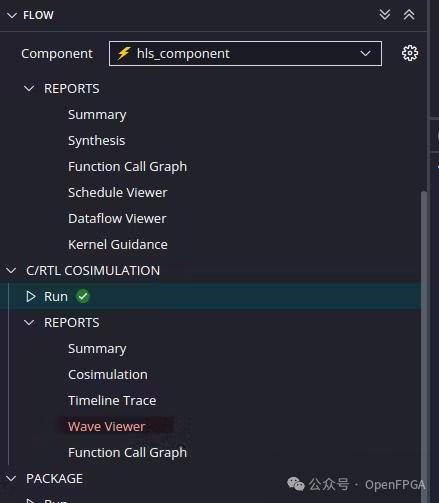Collapse the upper REPORTS group
This screenshot has height=503, width=439.
coord(29,88)
